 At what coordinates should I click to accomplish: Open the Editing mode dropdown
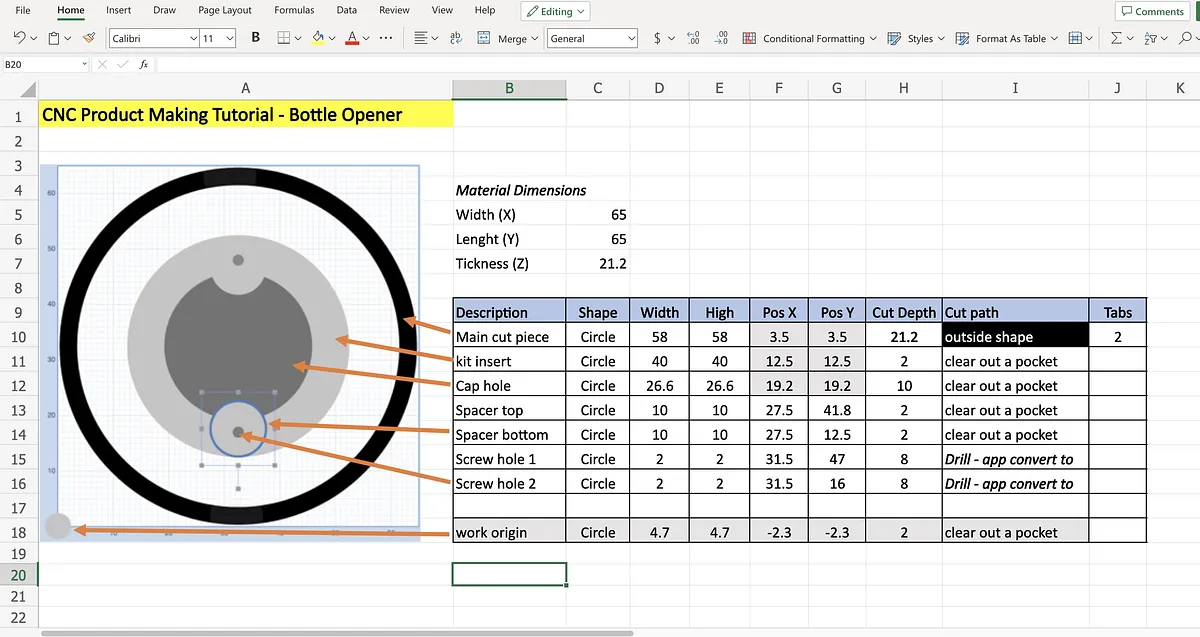[556, 12]
